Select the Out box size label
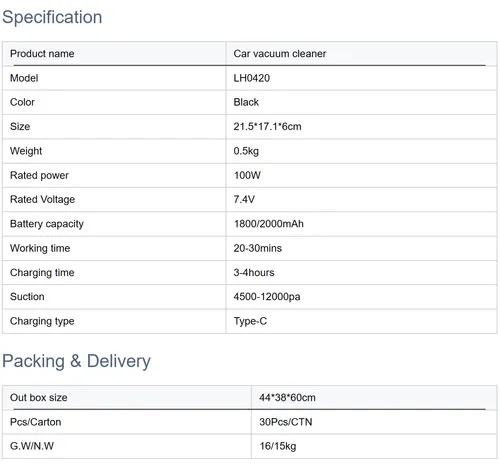Viewport: 500px width, 476px height. (39, 398)
